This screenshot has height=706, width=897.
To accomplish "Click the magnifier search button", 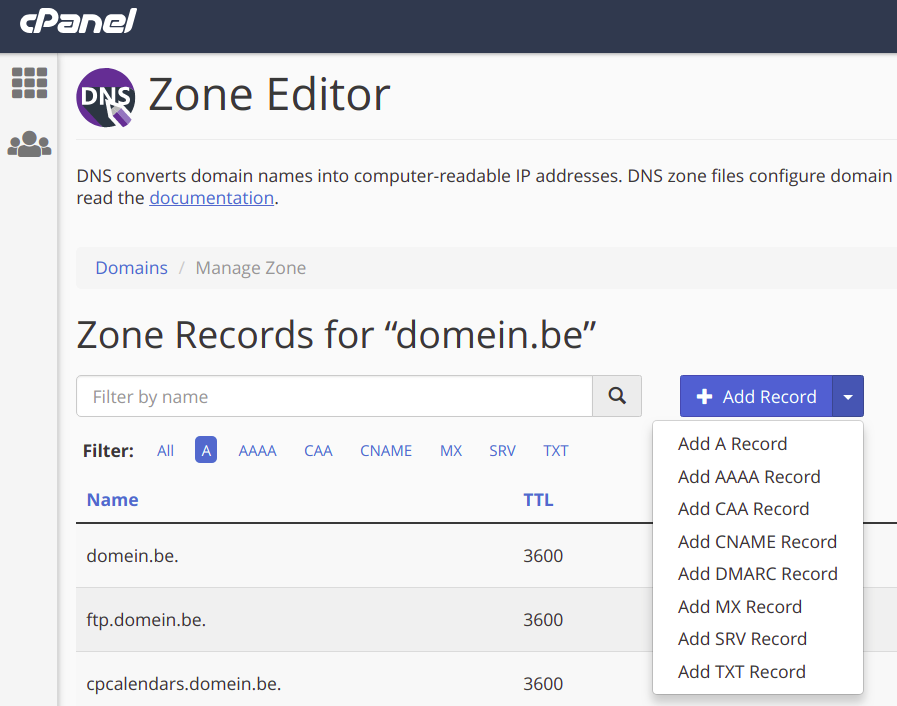I will (x=617, y=396).
